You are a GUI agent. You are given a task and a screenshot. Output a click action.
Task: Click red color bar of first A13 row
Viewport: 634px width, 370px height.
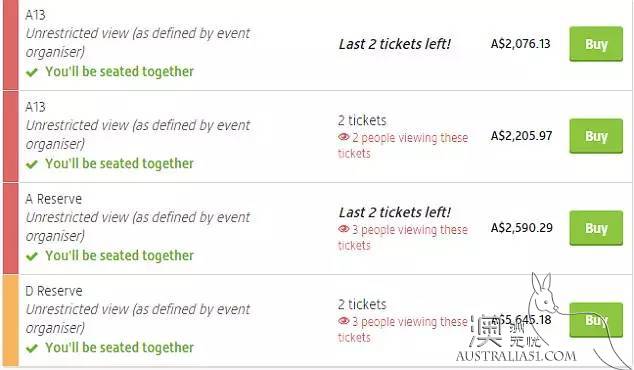(x=11, y=45)
